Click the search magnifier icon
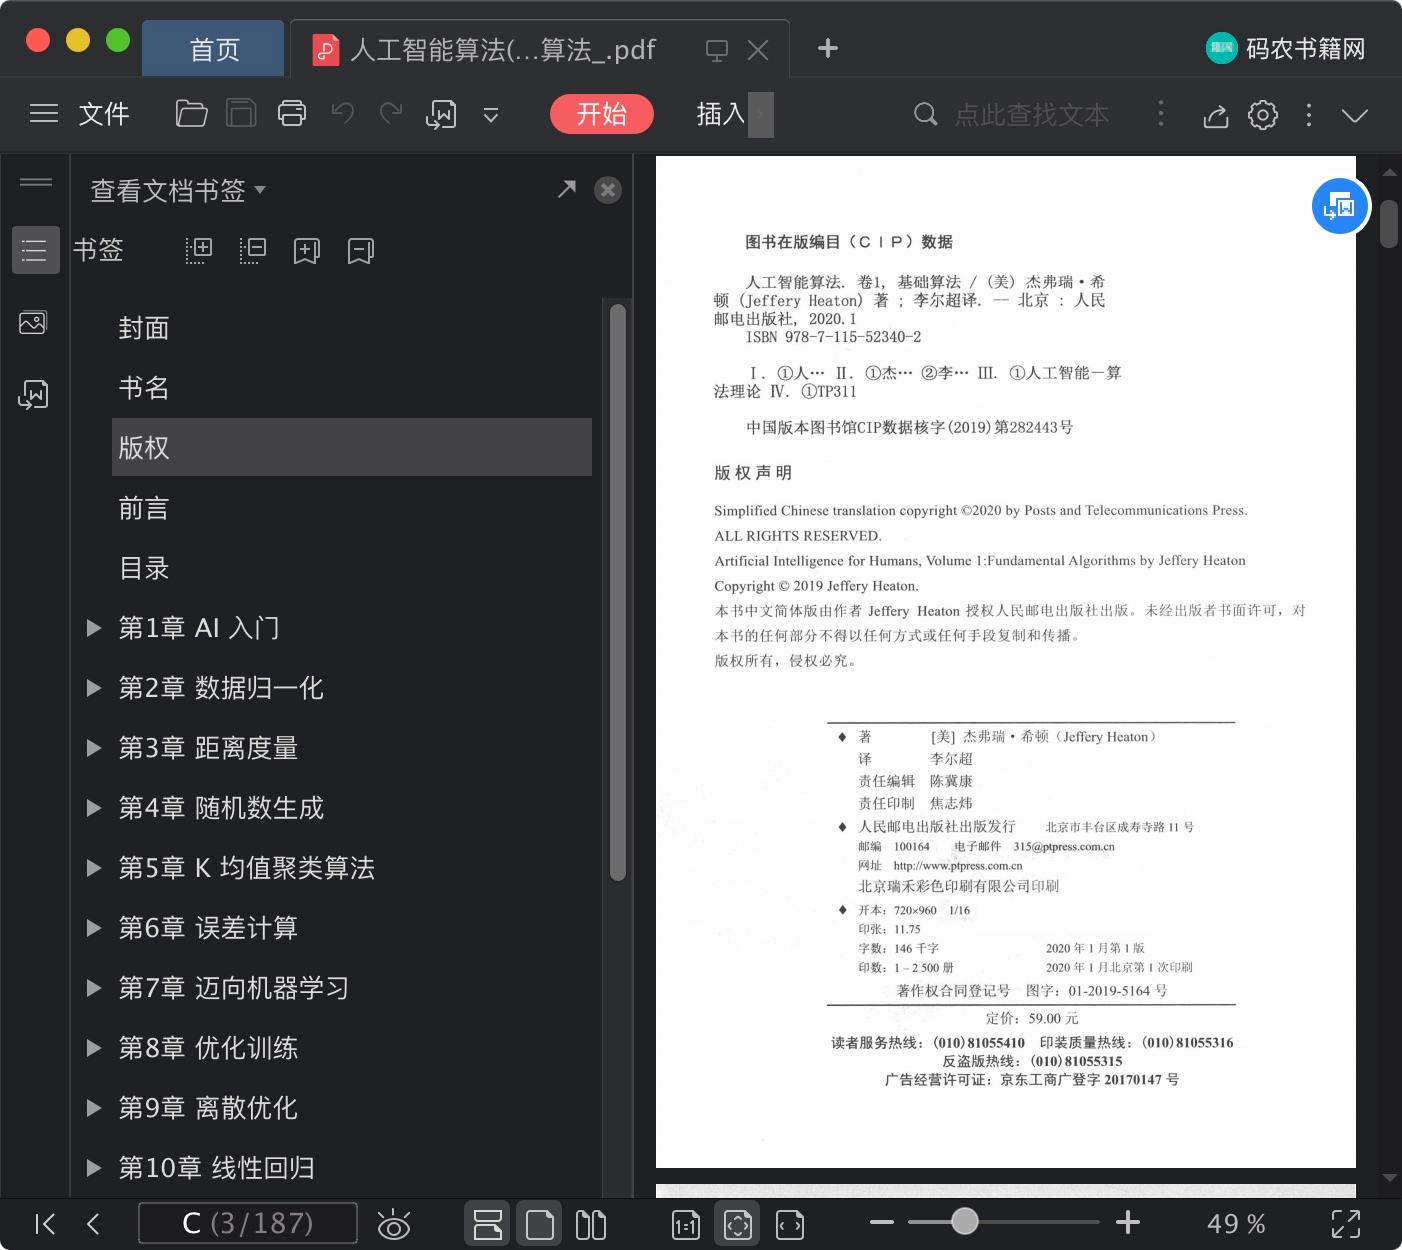This screenshot has height=1250, width=1402. 926,114
